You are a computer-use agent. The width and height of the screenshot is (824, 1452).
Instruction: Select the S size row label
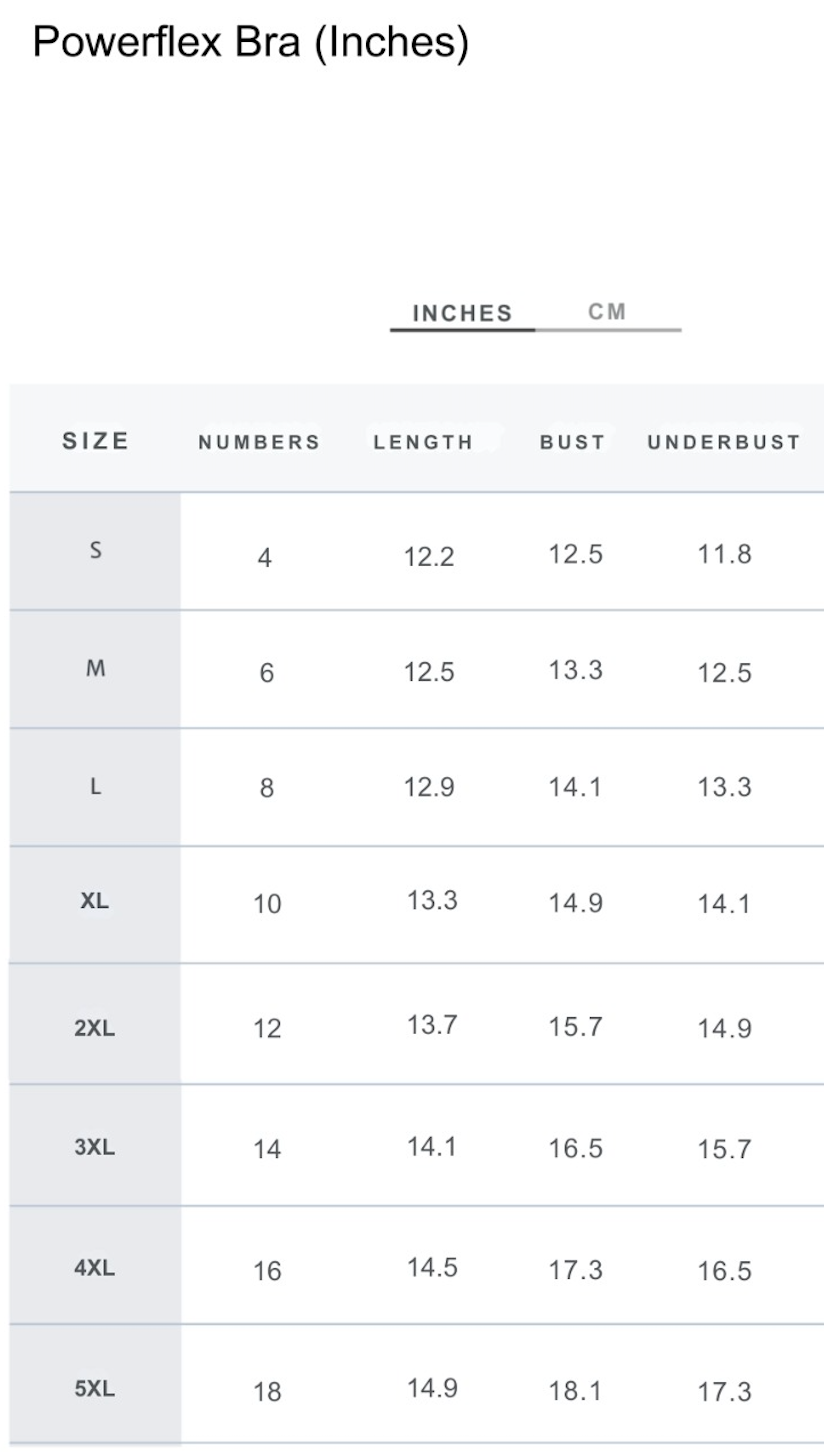(96, 550)
